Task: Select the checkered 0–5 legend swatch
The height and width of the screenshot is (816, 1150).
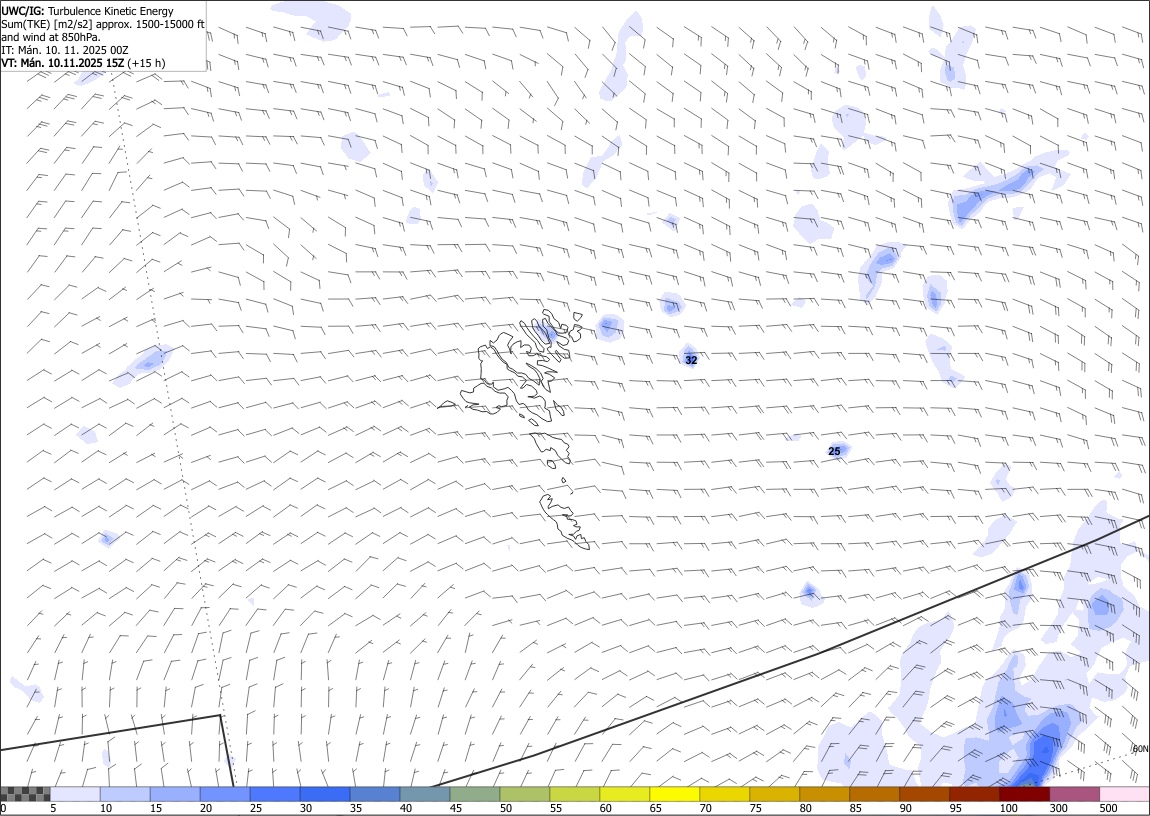Action: [26, 794]
